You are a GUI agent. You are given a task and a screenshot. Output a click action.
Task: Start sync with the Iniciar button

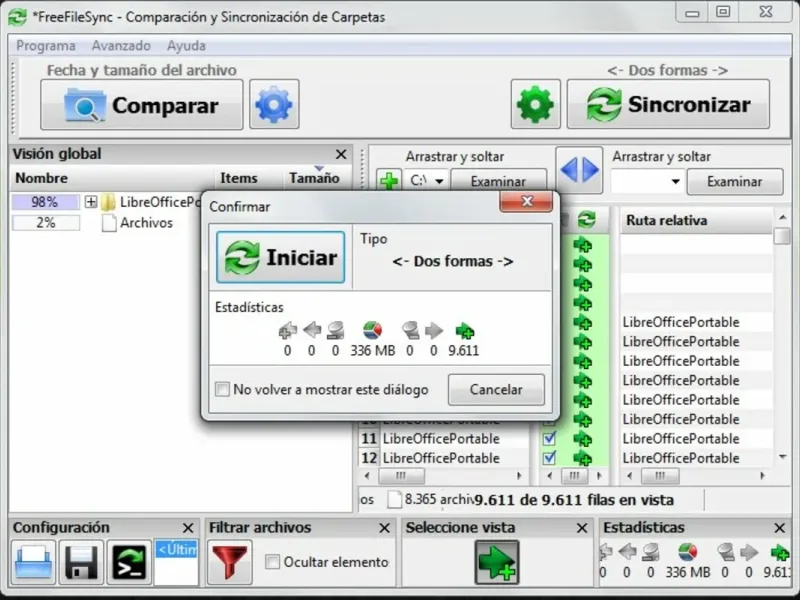tap(281, 257)
